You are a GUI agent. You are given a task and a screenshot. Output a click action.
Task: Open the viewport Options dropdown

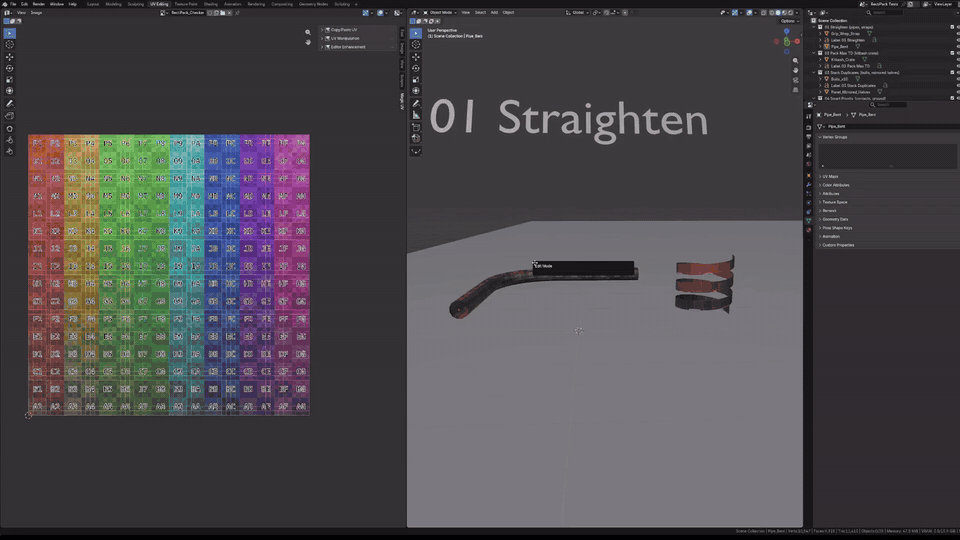click(789, 21)
